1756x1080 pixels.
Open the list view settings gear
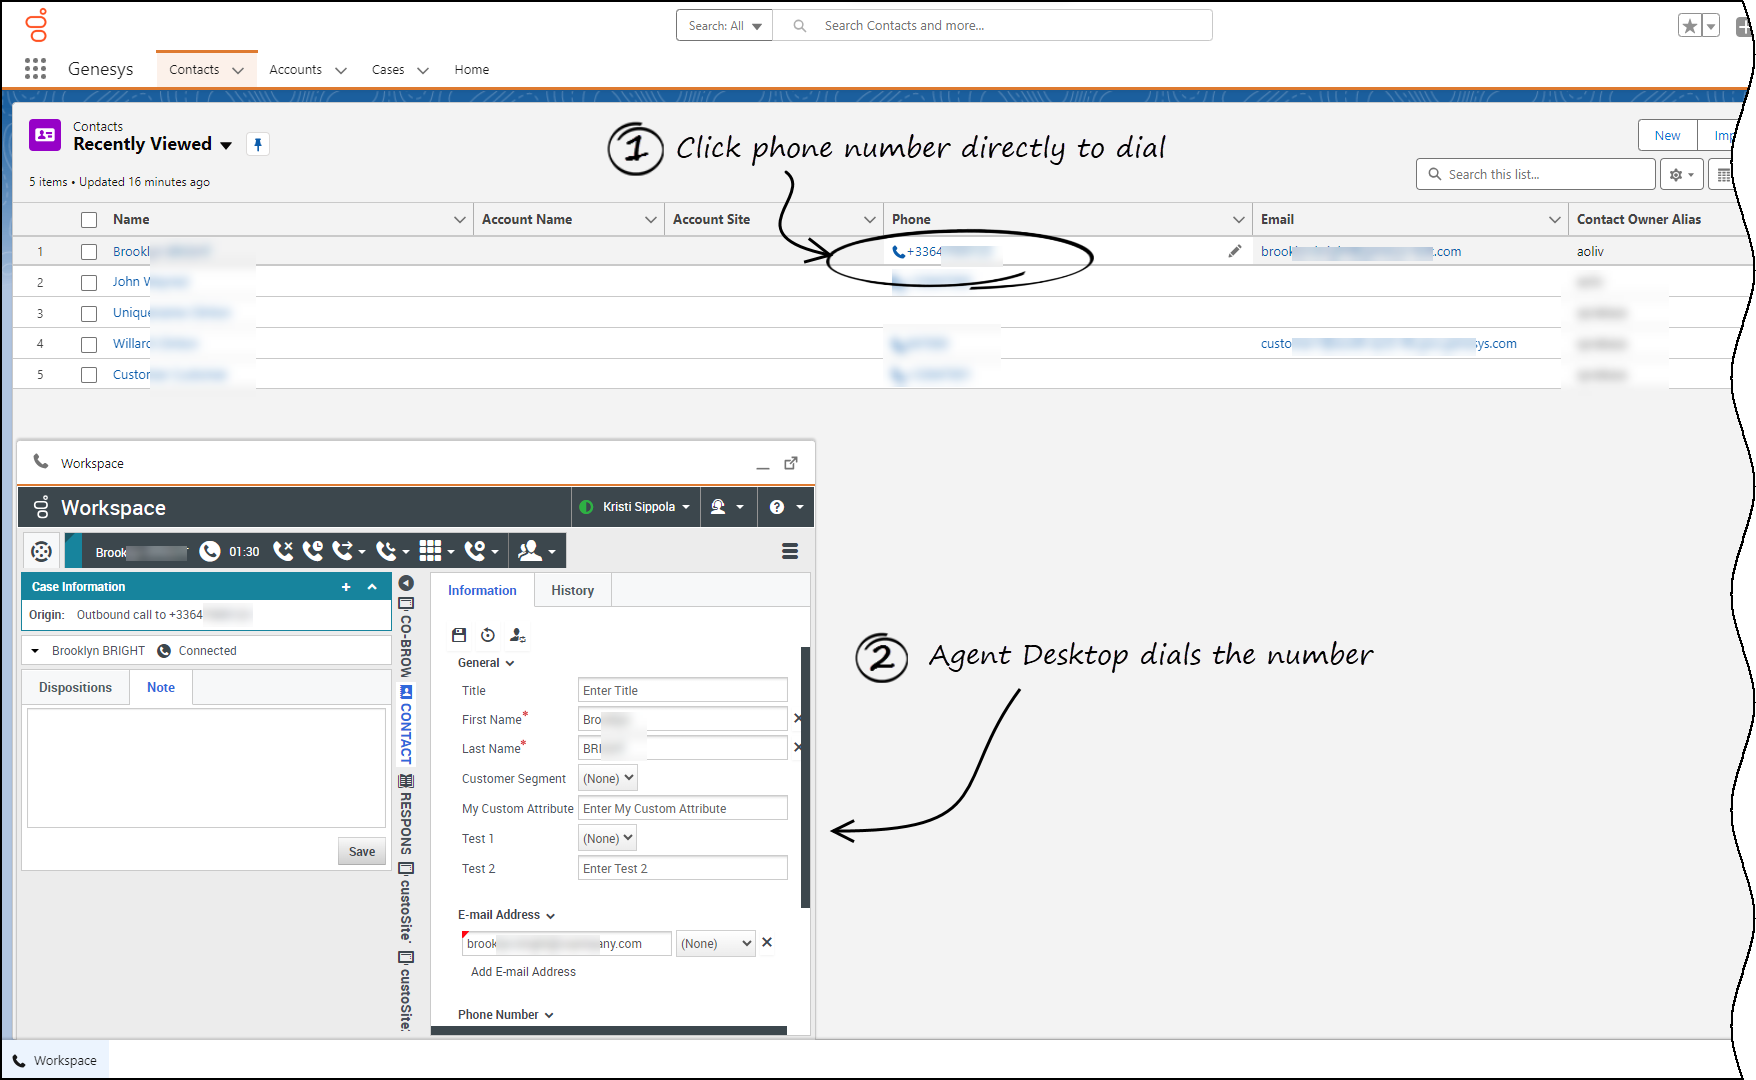point(1682,174)
